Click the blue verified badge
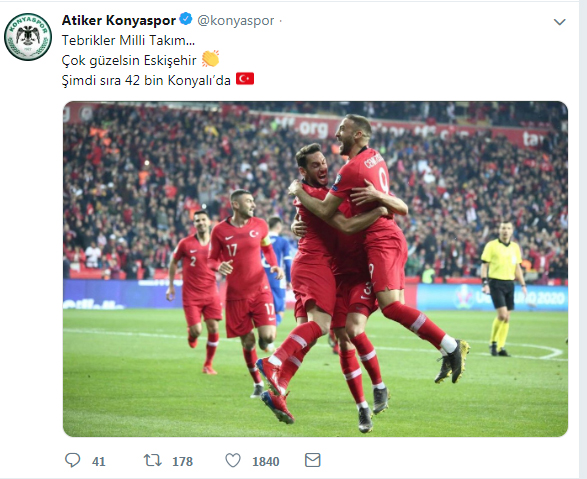Image resolution: width=587 pixels, height=479 pixels. [186, 19]
